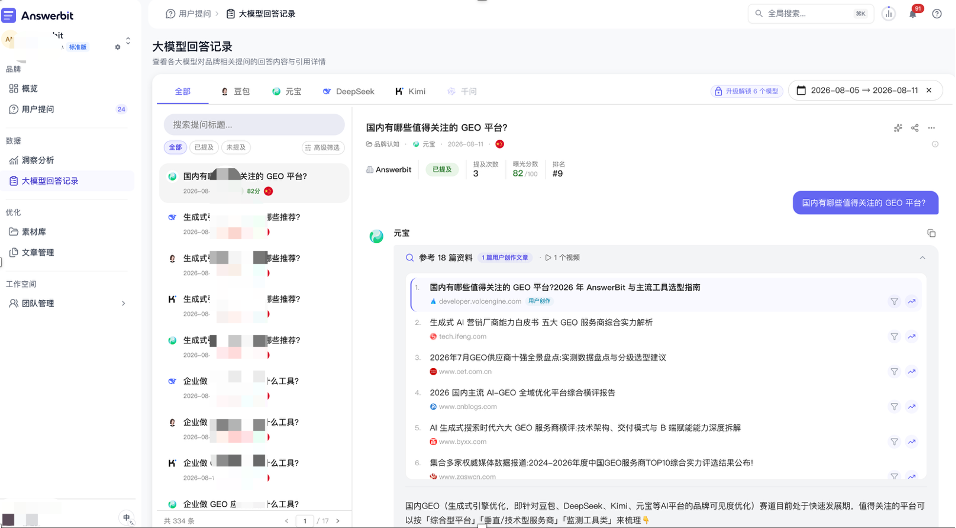This screenshot has width=956, height=528.
Task: Expand 团队管理 submenu chevron
Action: [123, 303]
